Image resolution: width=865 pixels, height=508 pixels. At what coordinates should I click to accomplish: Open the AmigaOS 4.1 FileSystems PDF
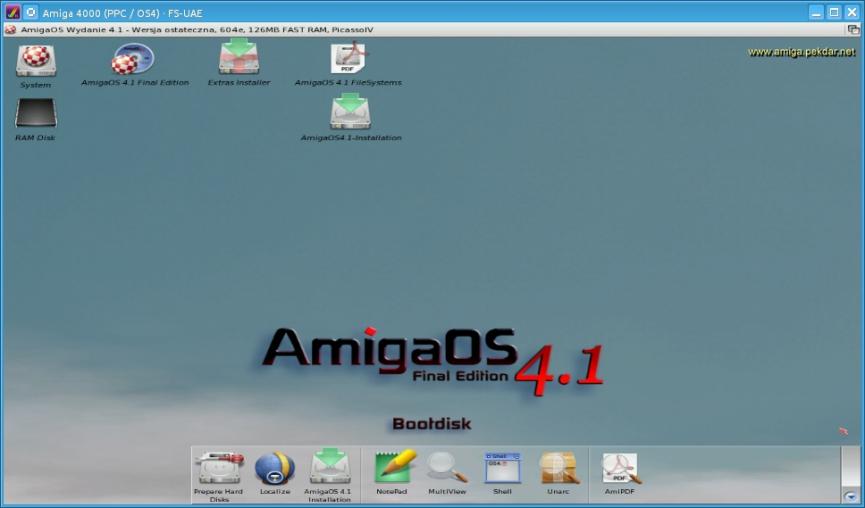point(348,60)
